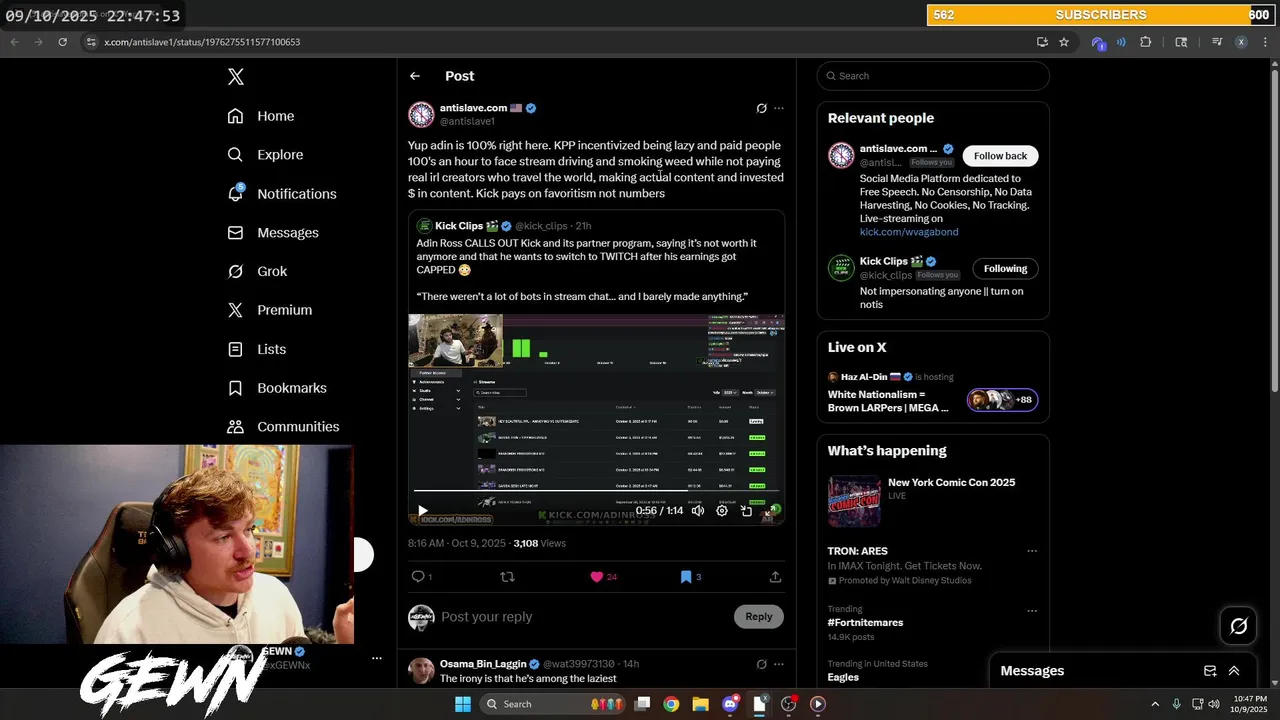Viewport: 1280px width, 720px height.
Task: Open Osama_Bin_Laggin's profile name
Action: coord(483,664)
